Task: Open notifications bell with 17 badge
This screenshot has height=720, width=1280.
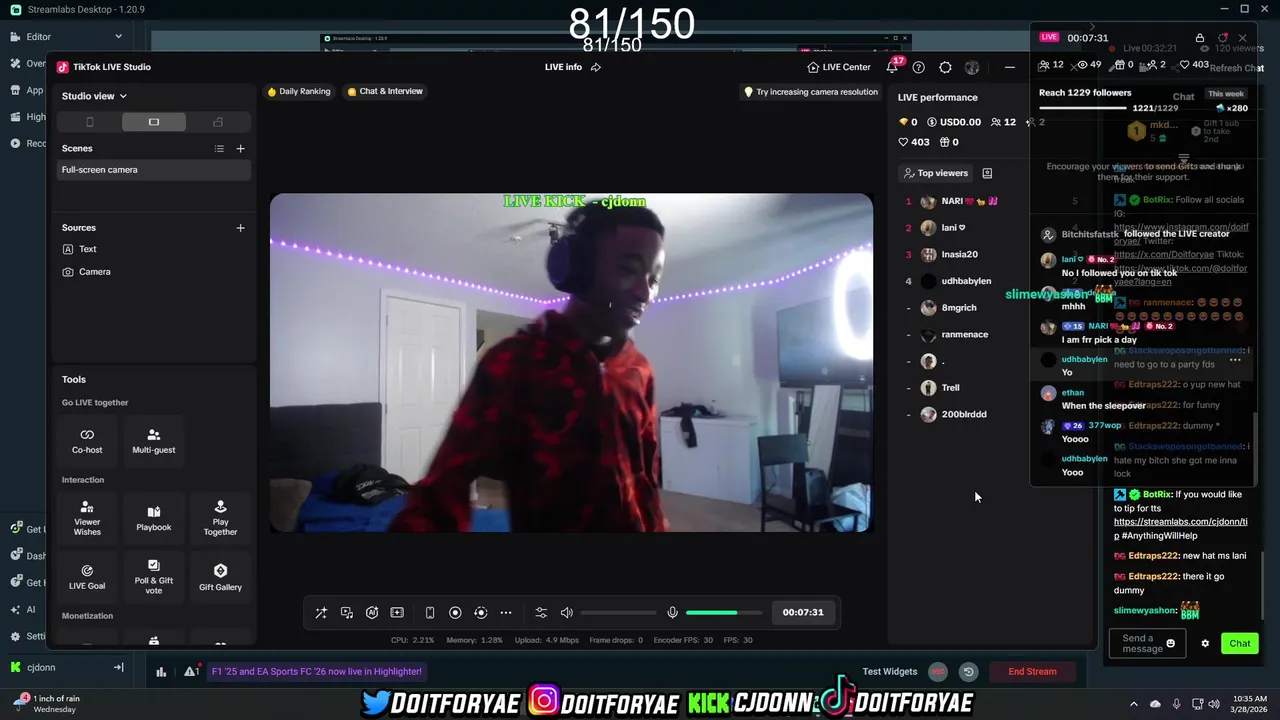Action: pyautogui.click(x=892, y=67)
